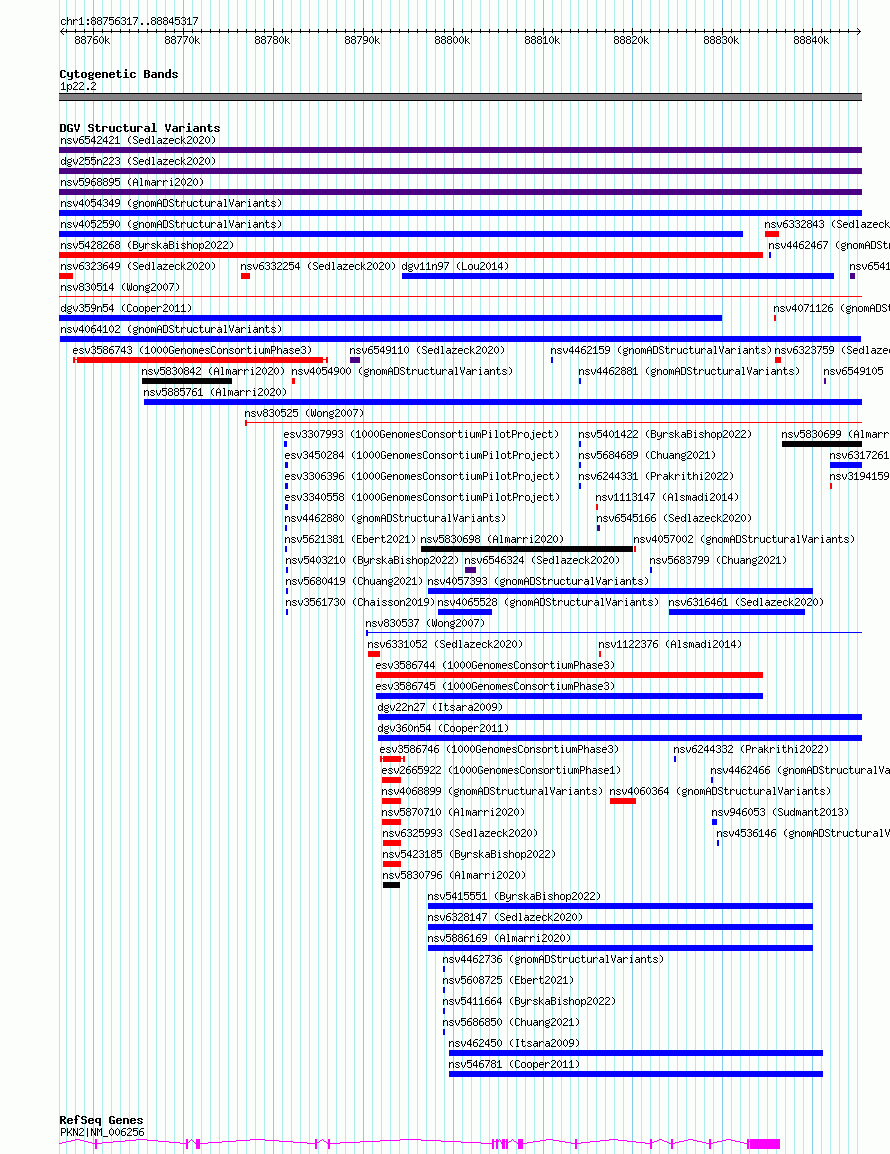Click esv3307993 (1000GenomesConsortiumPilotProject) label
The height and width of the screenshot is (1154, 890).
pos(421,434)
